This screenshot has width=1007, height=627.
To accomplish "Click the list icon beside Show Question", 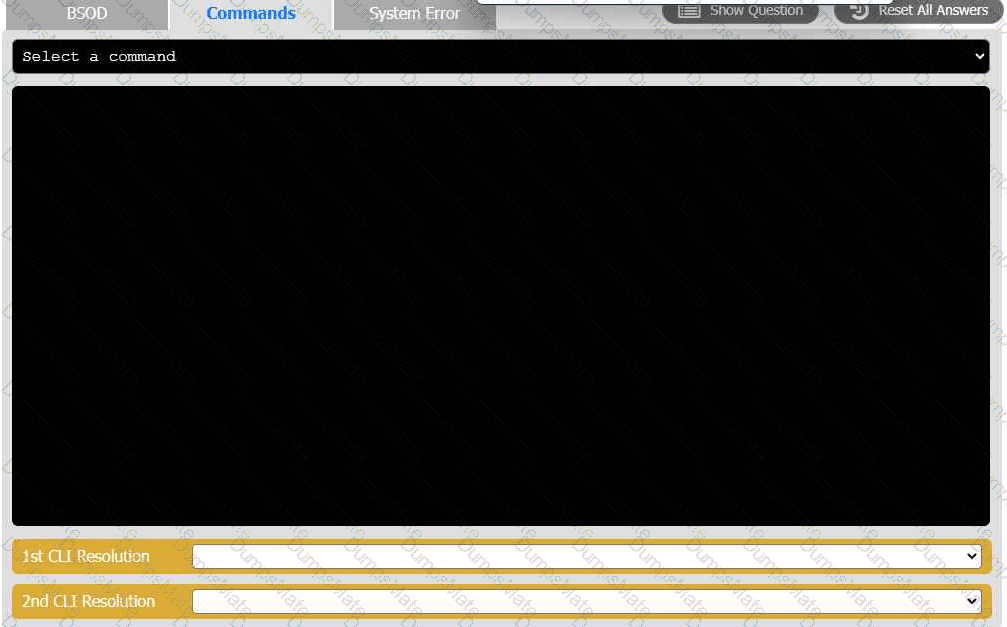I will [689, 11].
